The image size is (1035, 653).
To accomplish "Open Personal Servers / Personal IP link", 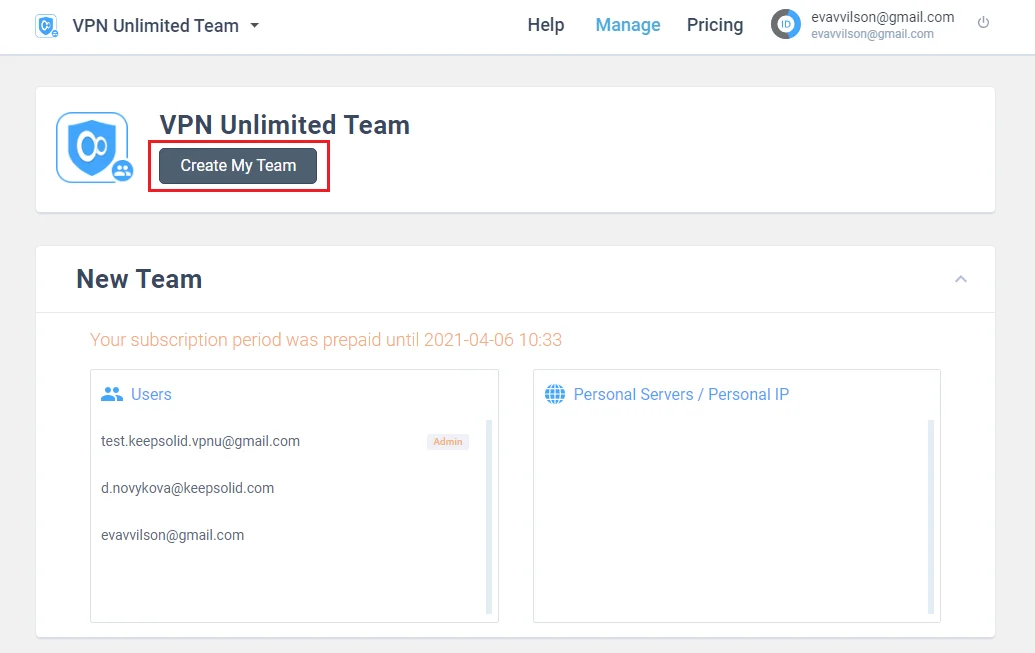I will pos(681,394).
